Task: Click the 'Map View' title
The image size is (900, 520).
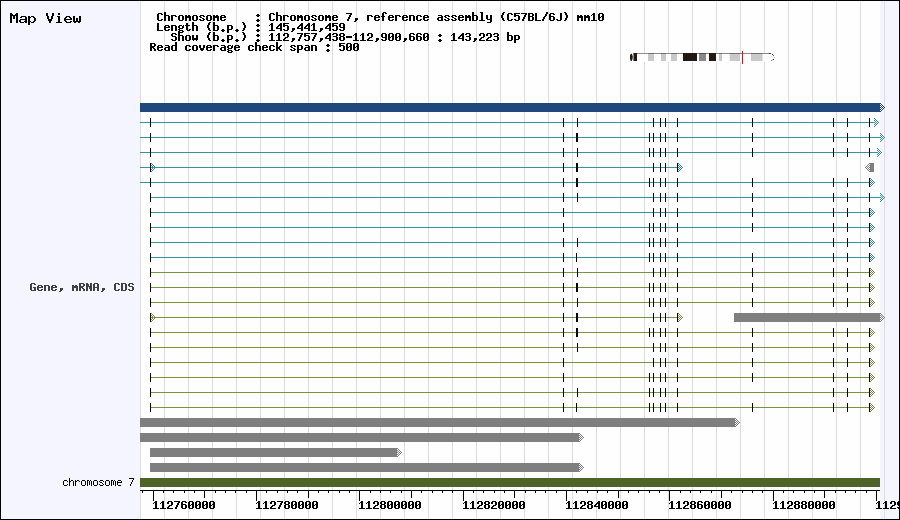Action: click(45, 18)
